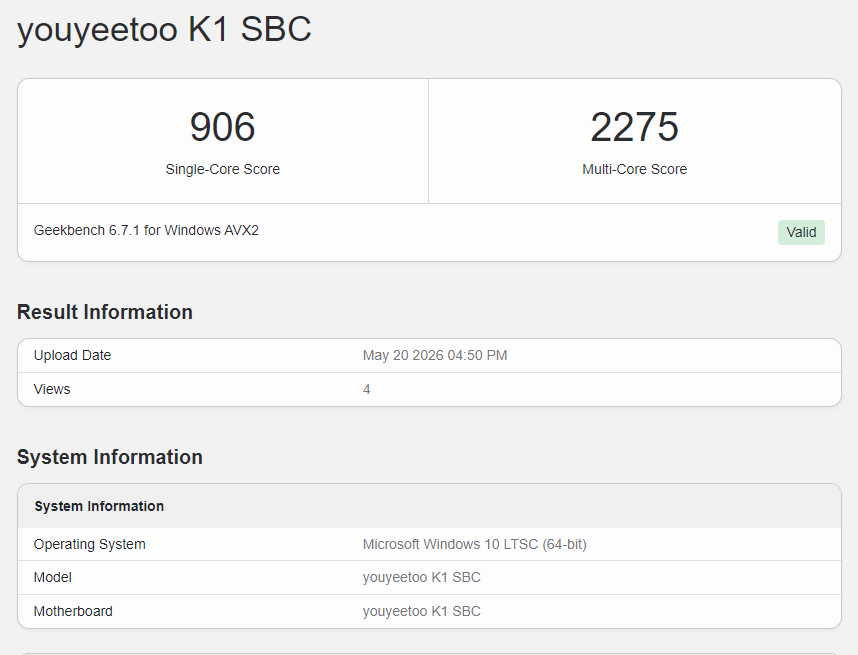Select the Motherboard value youyeetoo K1 SBC
Image resolution: width=858 pixels, height=655 pixels.
click(x=421, y=611)
